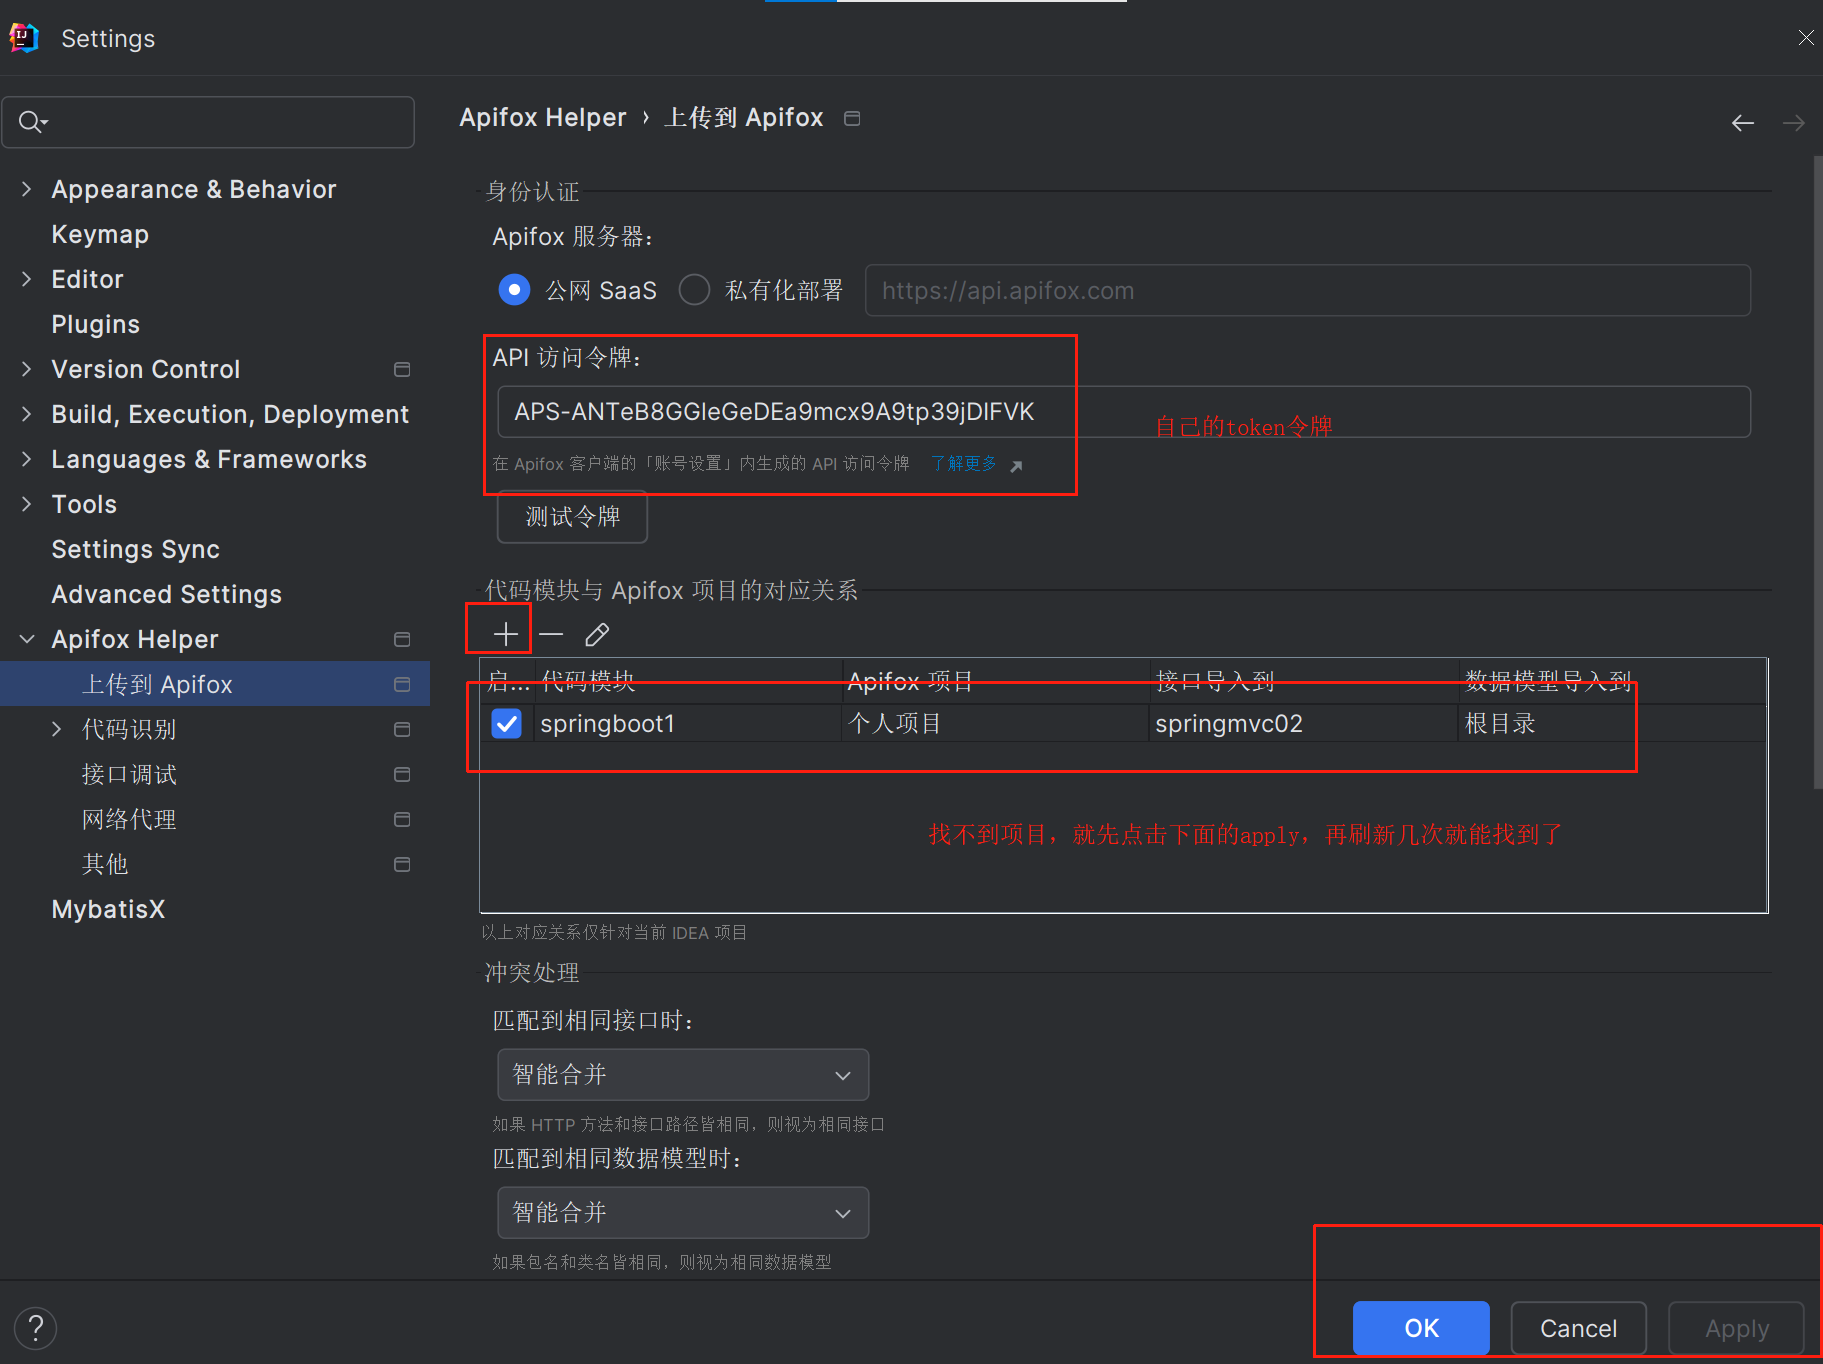This screenshot has width=1823, height=1364.
Task: Open the Settings Sync page
Action: click(x=136, y=549)
